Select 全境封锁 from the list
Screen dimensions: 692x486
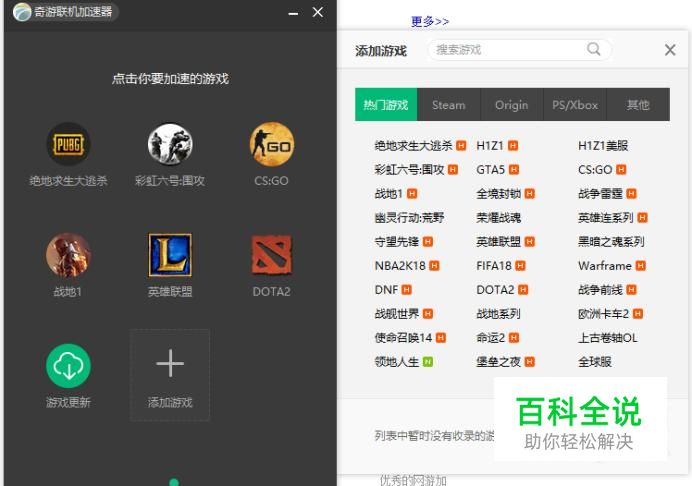pos(499,193)
